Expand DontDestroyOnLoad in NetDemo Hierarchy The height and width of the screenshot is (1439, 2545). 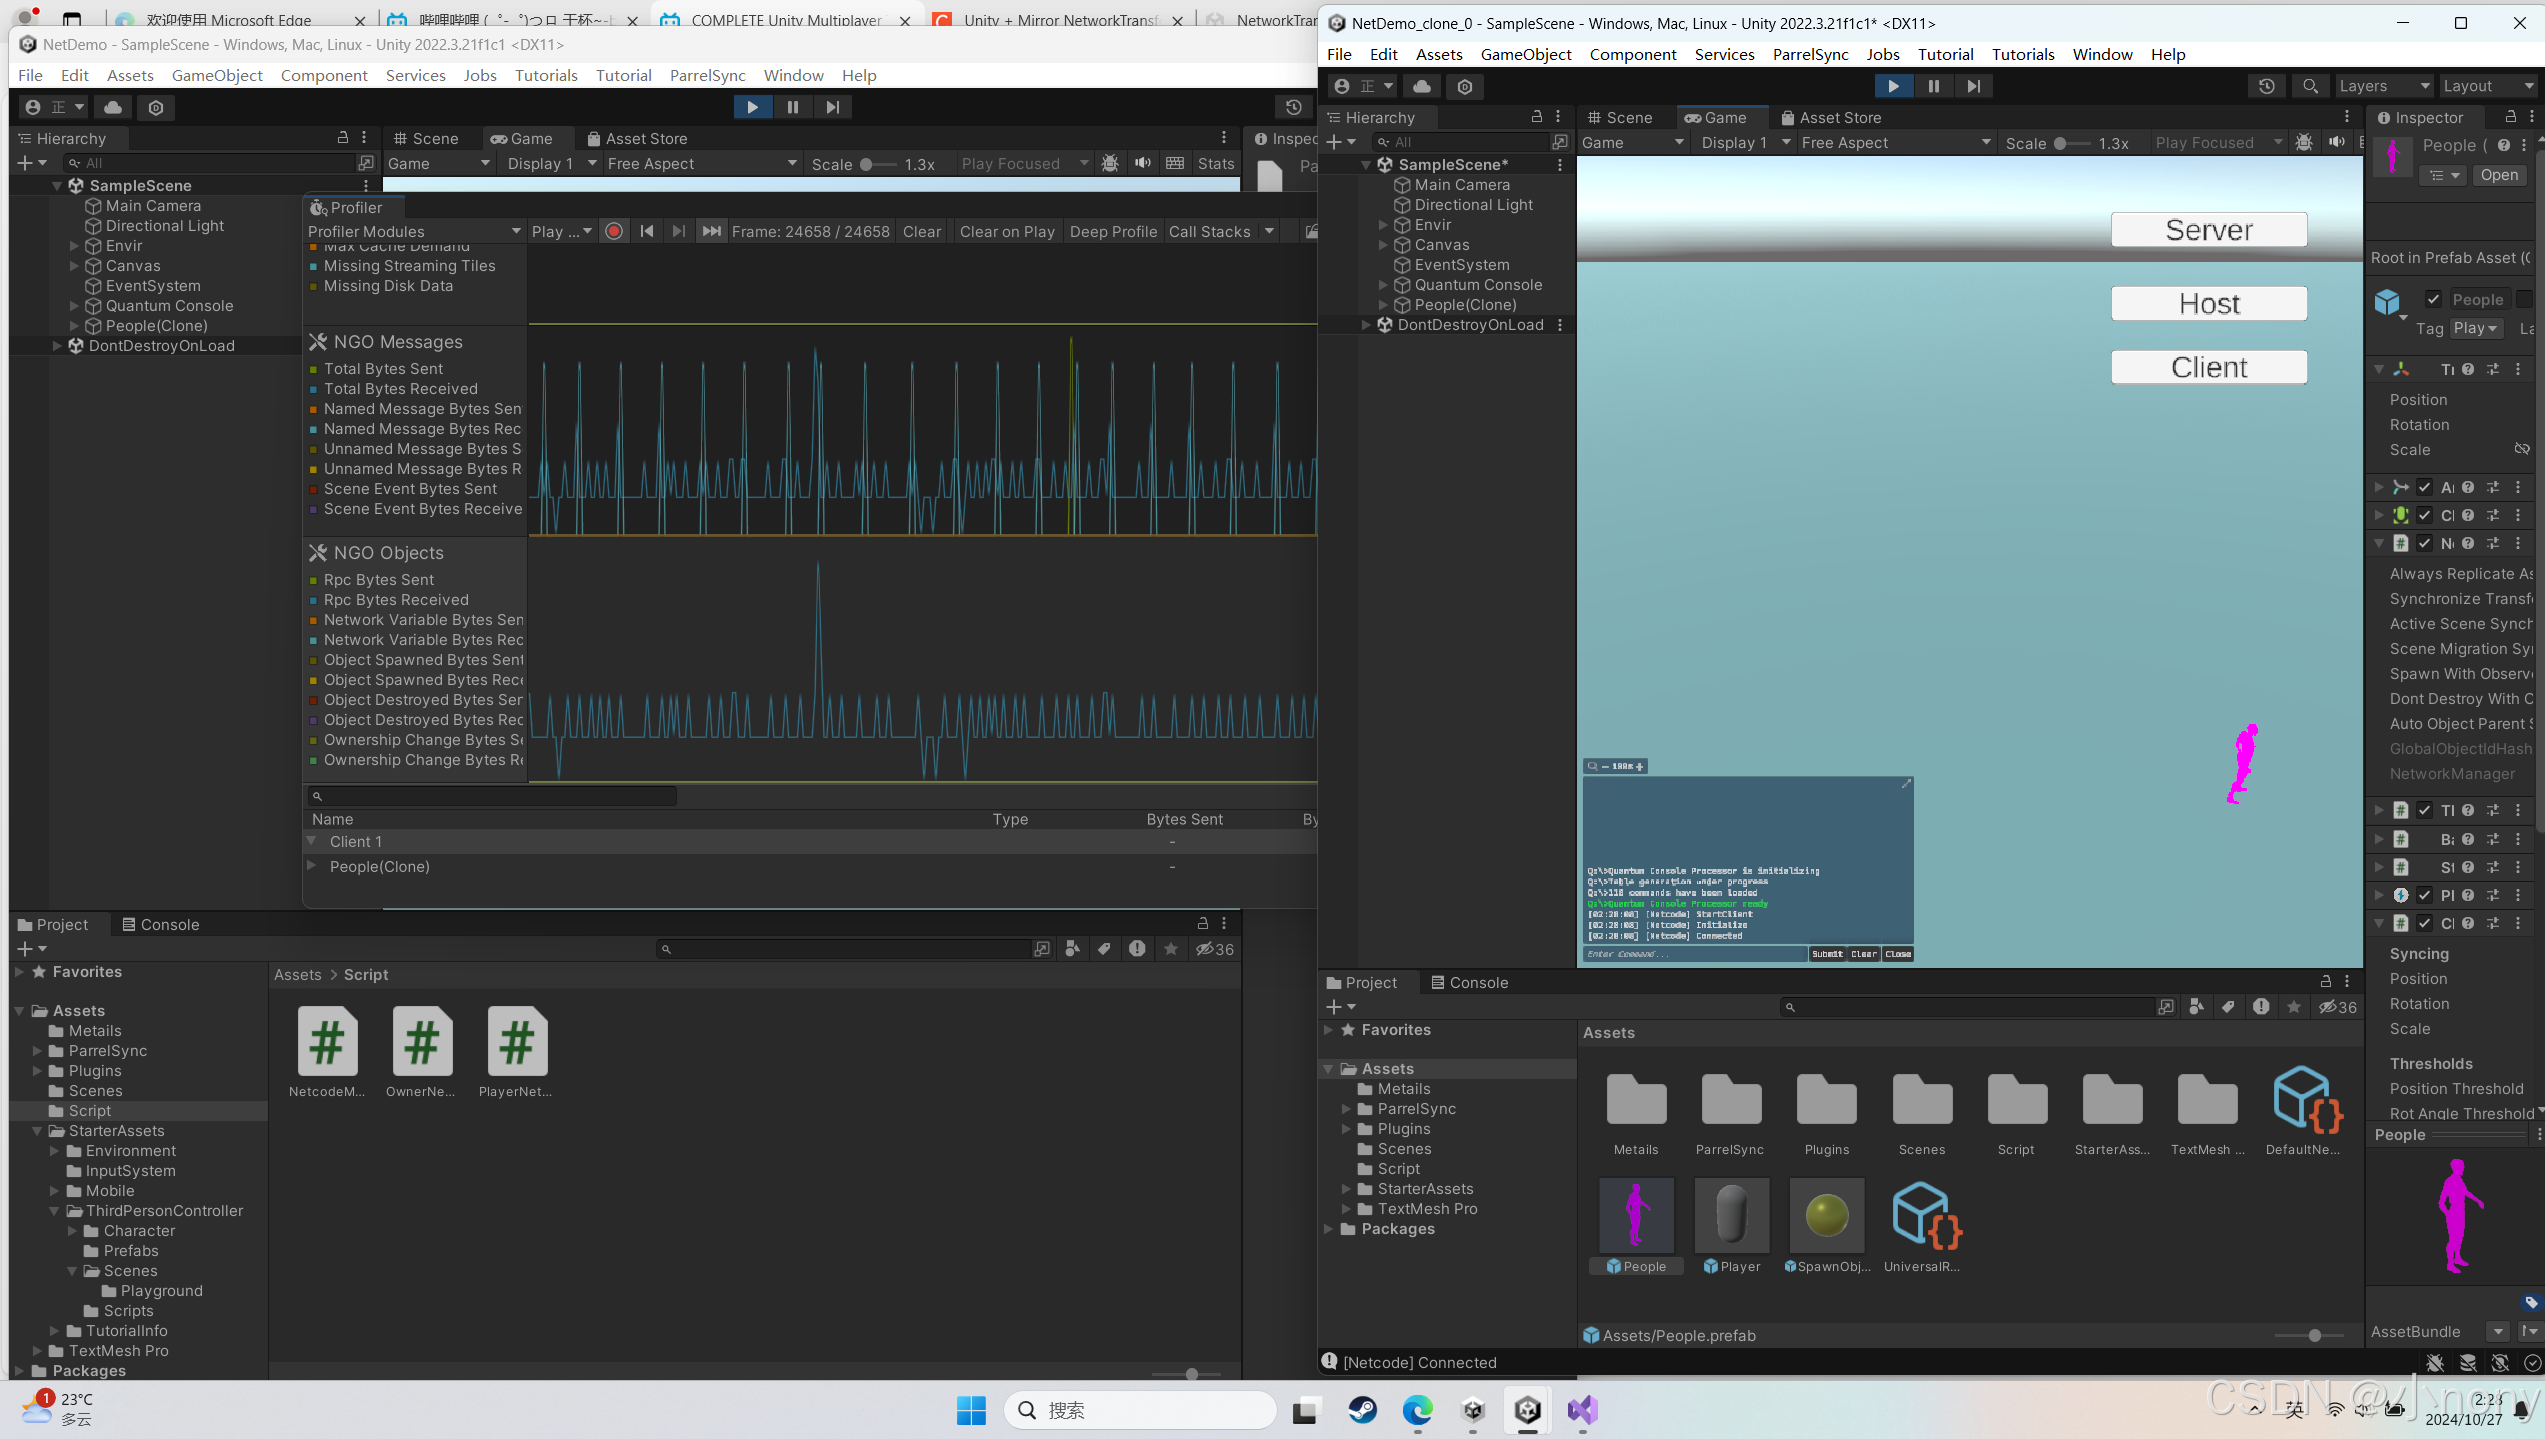(57, 346)
